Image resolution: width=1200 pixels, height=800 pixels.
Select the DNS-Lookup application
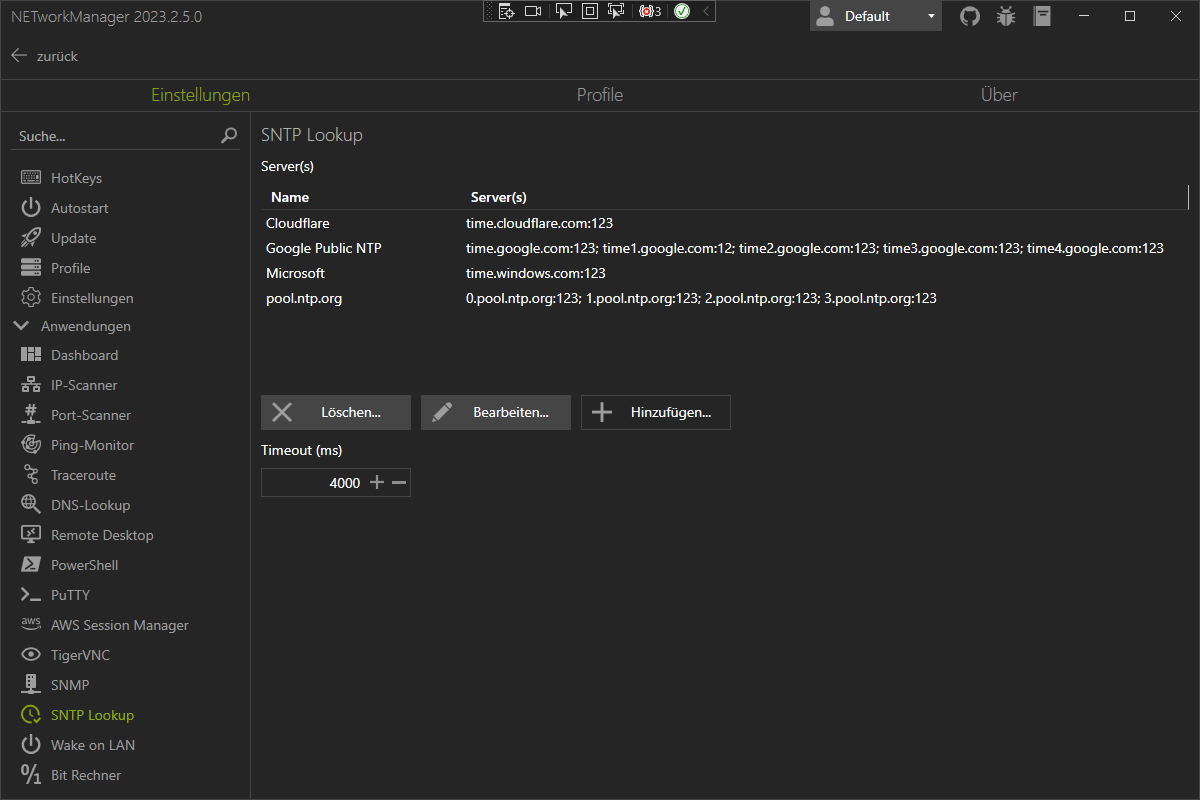point(88,504)
